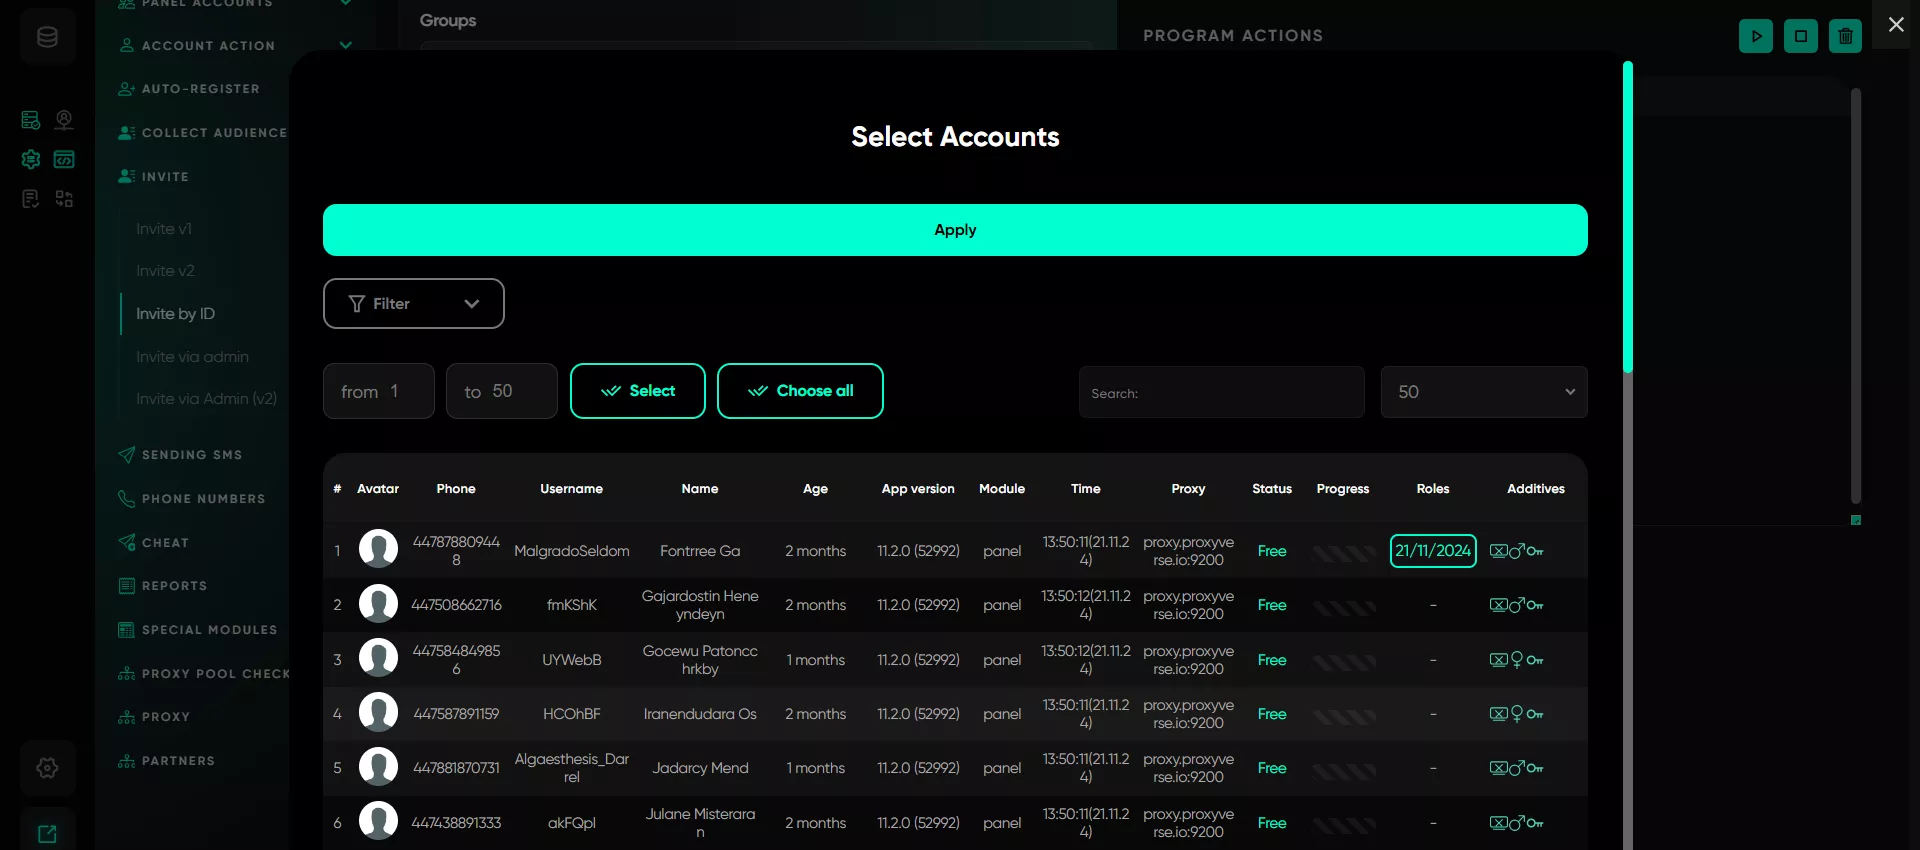Collapse the Invite menu section
The image size is (1920, 850).
tap(165, 177)
